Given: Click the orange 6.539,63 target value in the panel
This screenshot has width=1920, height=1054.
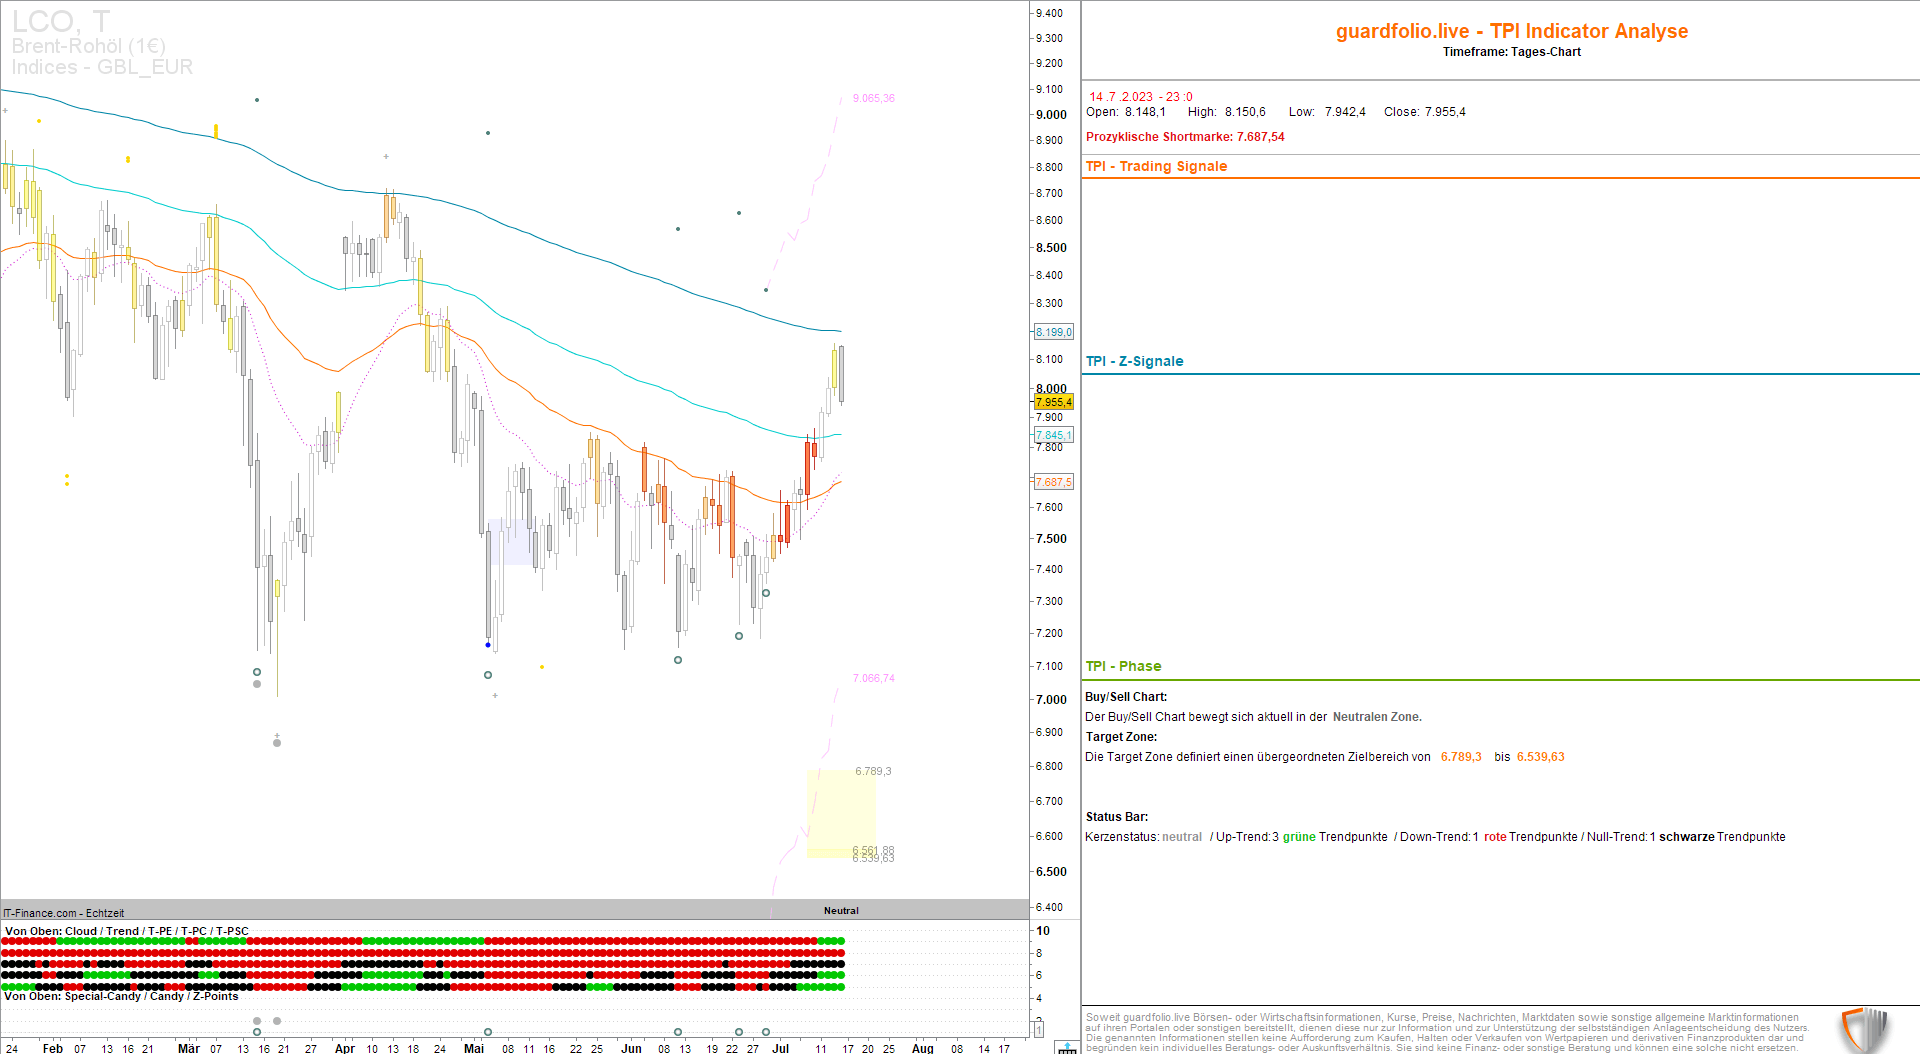Looking at the screenshot, I should point(1540,757).
